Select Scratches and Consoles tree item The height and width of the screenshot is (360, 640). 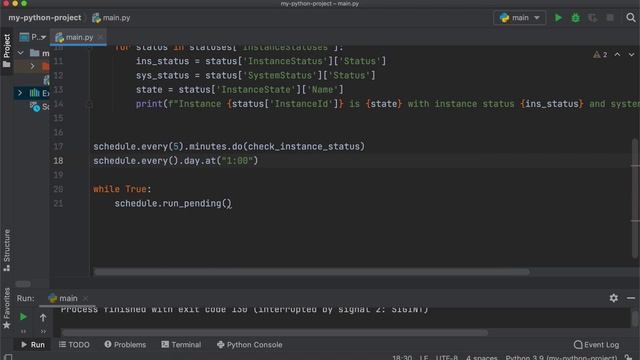tap(40, 107)
